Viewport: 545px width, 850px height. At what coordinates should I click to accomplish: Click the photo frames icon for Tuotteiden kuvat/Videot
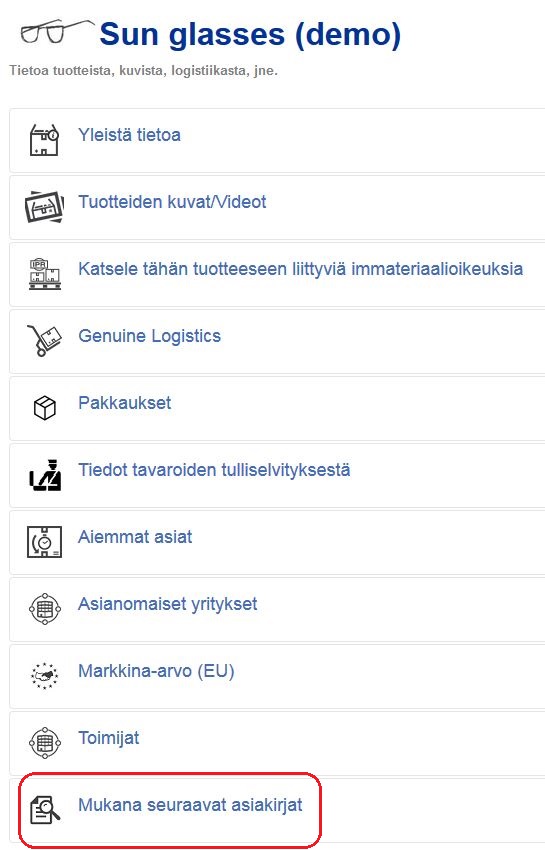[x=44, y=207]
